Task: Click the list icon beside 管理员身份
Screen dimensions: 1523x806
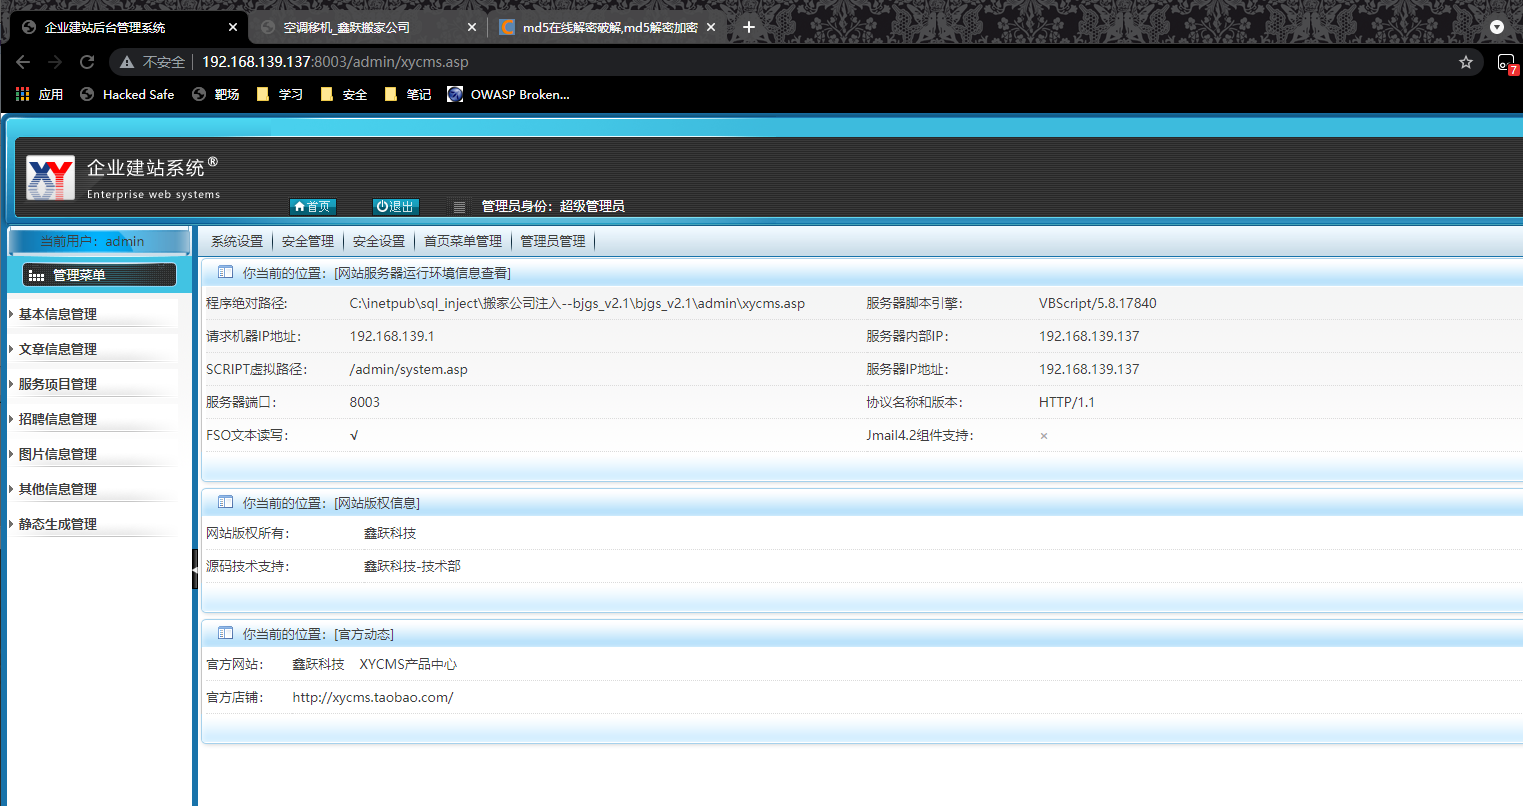Action: coord(459,207)
